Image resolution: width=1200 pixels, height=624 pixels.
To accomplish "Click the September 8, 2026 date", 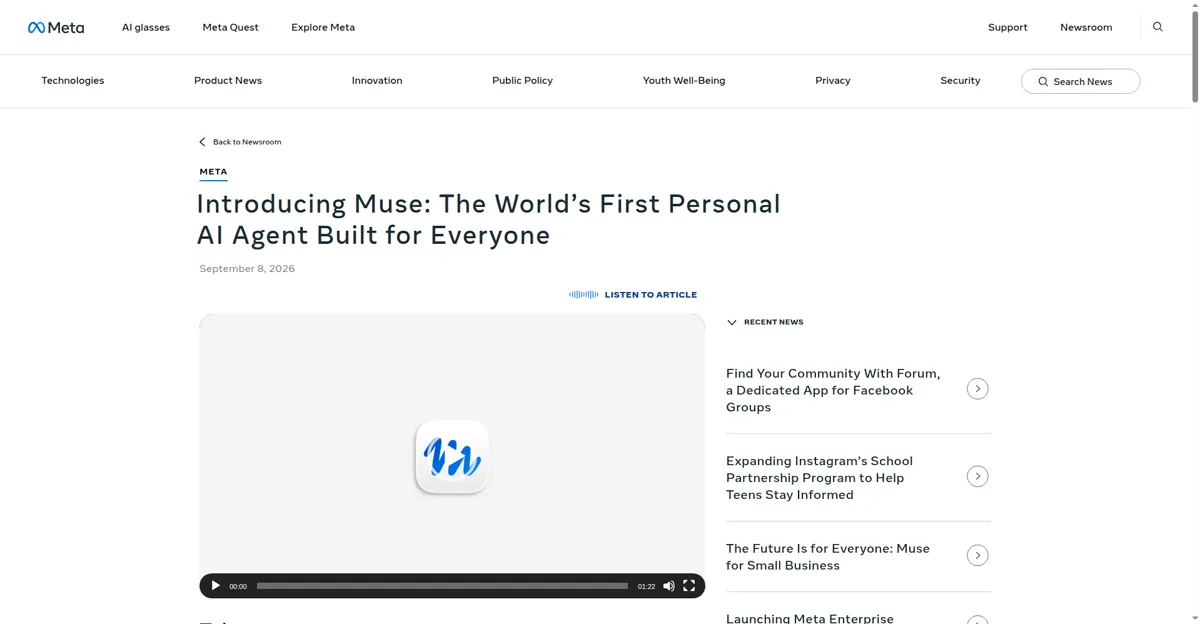I will coord(247,269).
